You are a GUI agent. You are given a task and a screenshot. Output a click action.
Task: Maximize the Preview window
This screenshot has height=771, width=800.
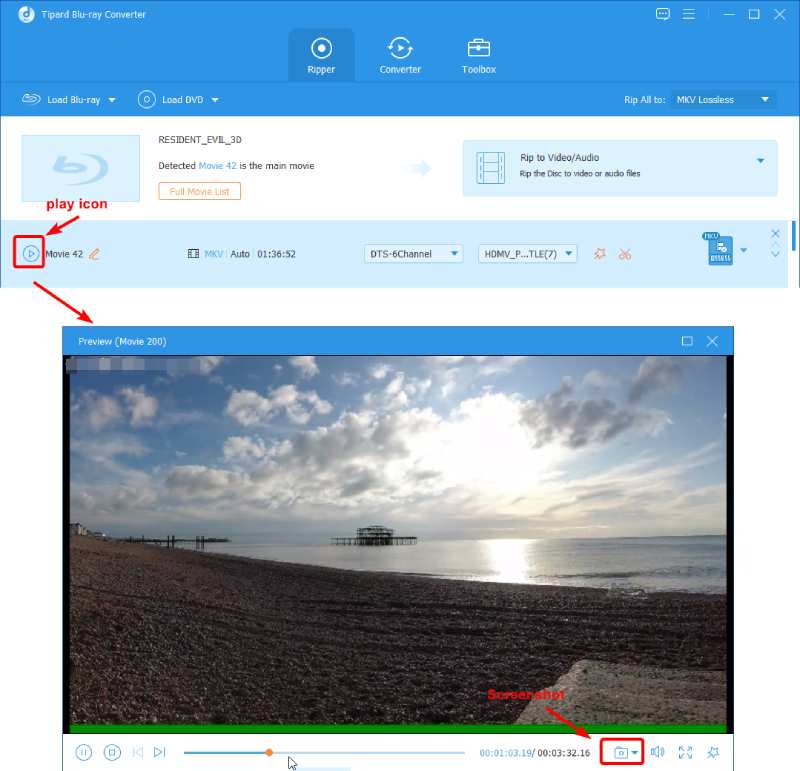687,341
